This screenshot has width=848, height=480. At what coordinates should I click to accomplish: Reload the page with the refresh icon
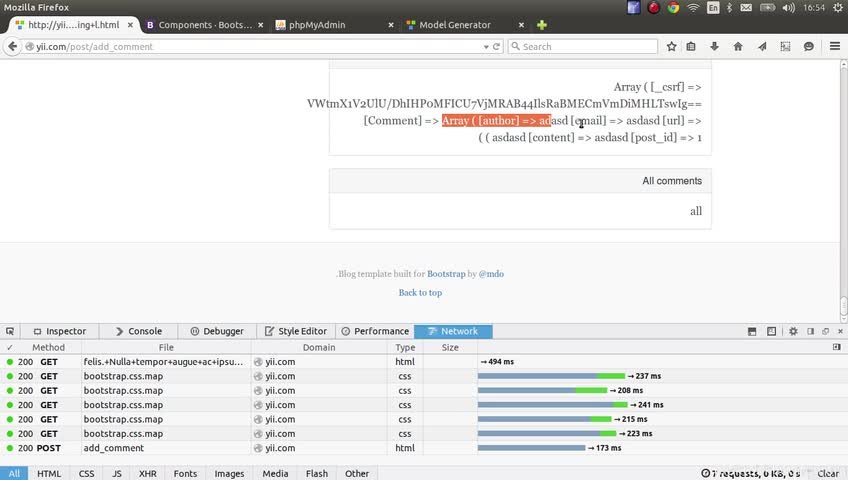click(x=496, y=46)
